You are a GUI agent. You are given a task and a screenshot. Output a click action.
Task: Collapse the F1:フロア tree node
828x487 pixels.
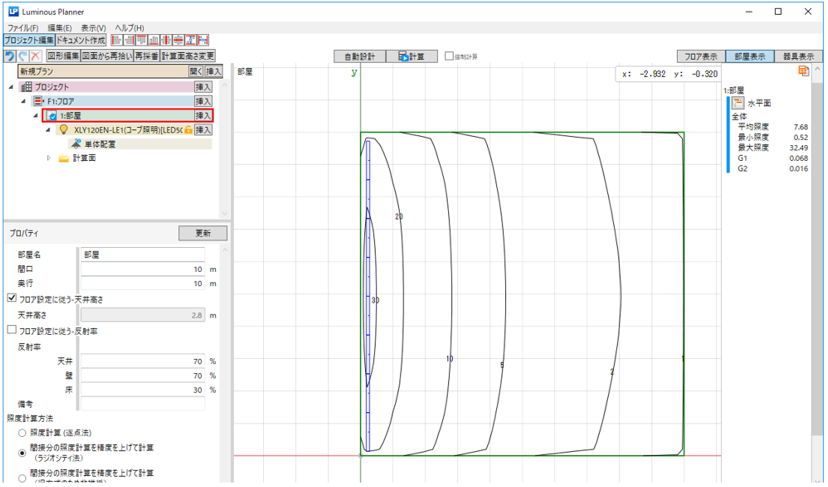coord(23,101)
